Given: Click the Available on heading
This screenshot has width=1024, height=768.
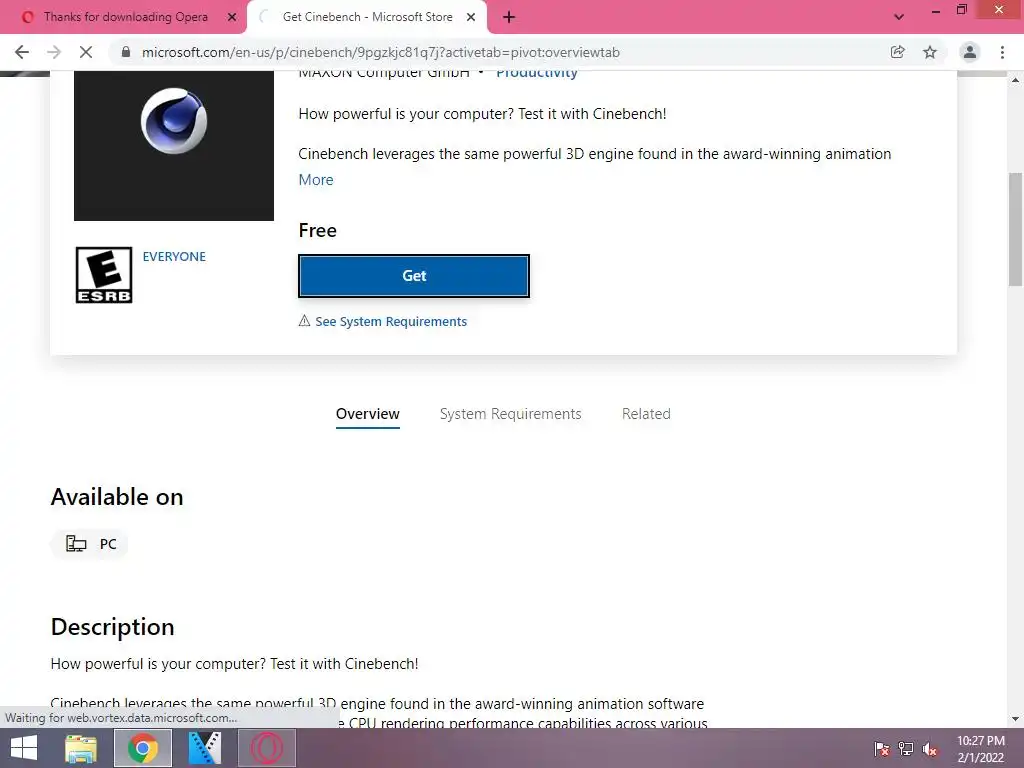Looking at the screenshot, I should [x=117, y=497].
